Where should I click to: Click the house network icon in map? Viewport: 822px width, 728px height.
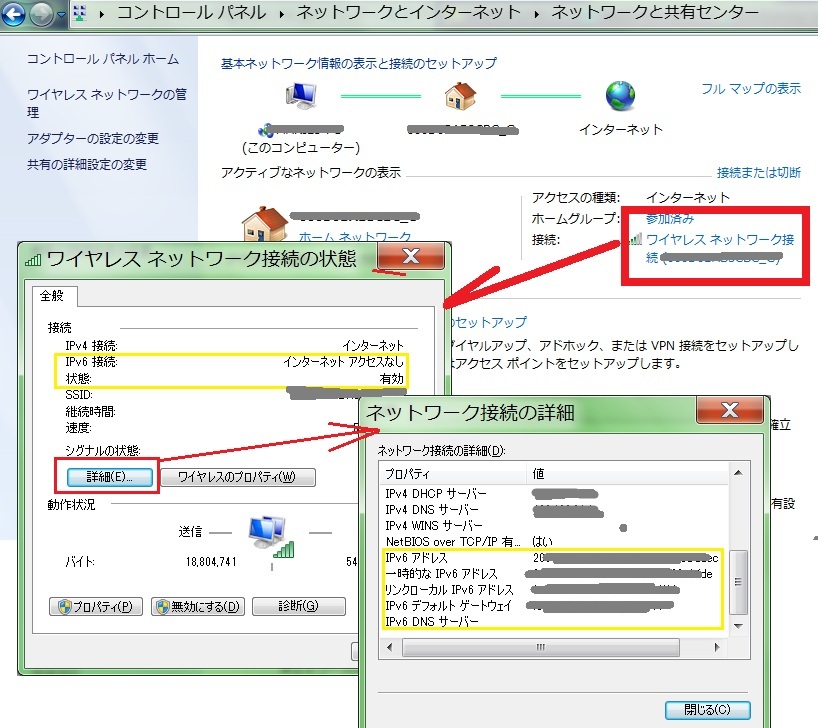(459, 96)
